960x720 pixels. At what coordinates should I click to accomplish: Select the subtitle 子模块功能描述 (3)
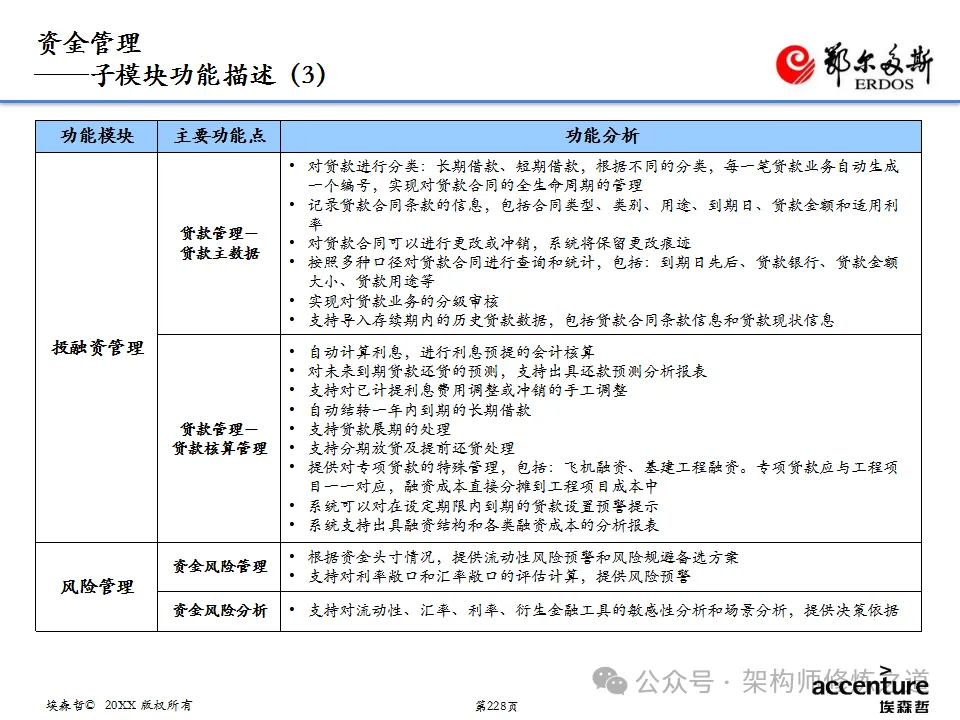(x=208, y=75)
